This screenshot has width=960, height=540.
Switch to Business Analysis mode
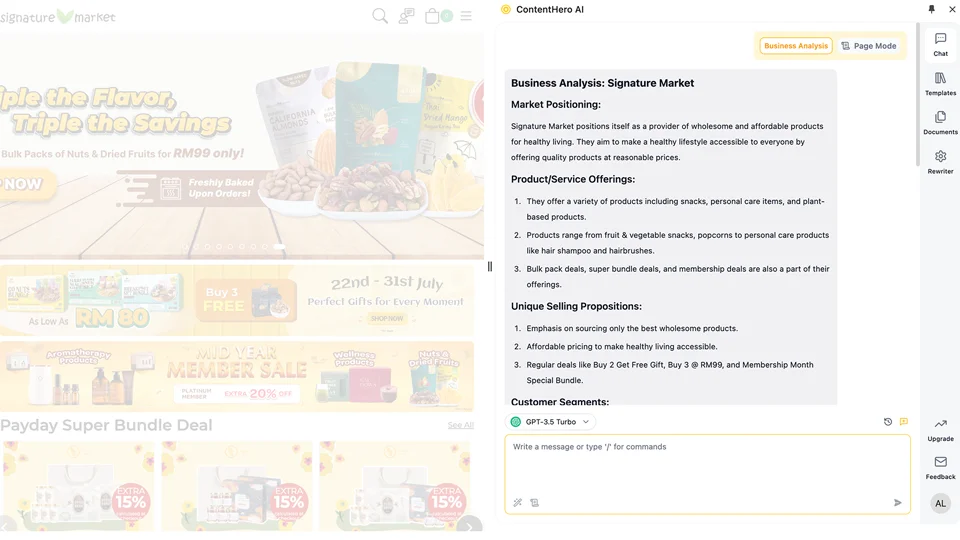[x=795, y=46]
